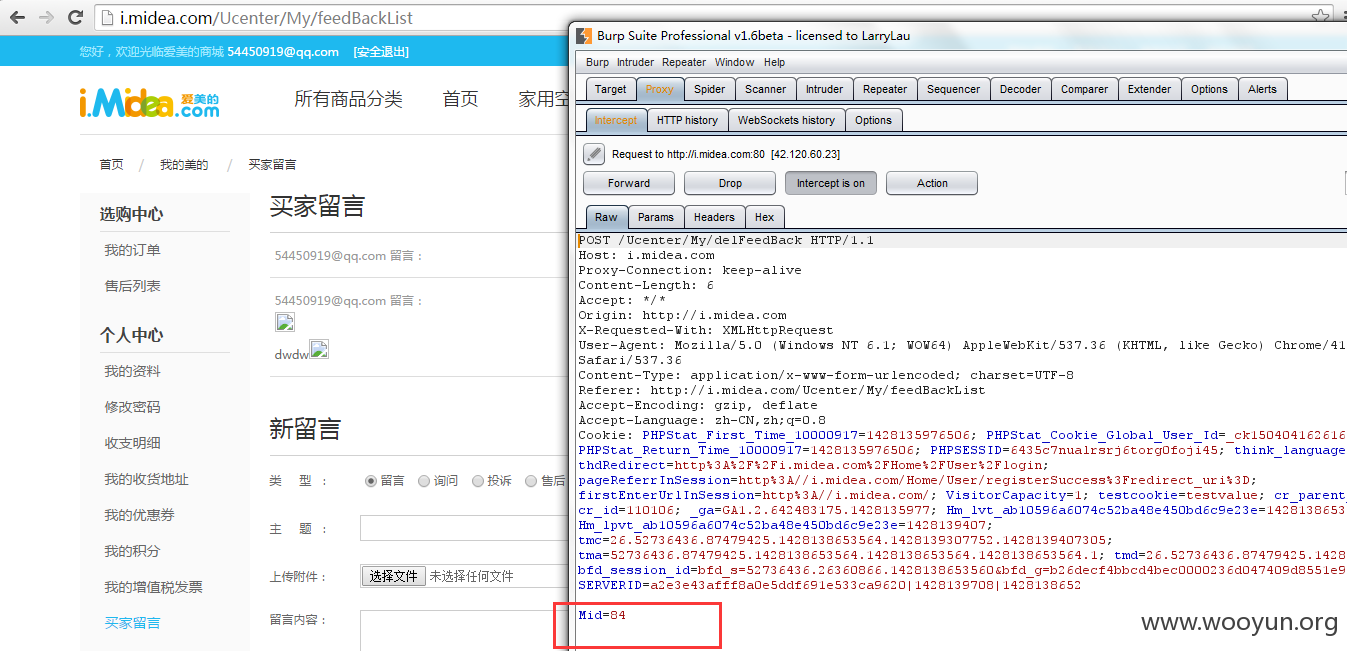Screen dimensions: 1347x651
Task: Switch to the Sequencer tab
Action: pyautogui.click(x=954, y=89)
